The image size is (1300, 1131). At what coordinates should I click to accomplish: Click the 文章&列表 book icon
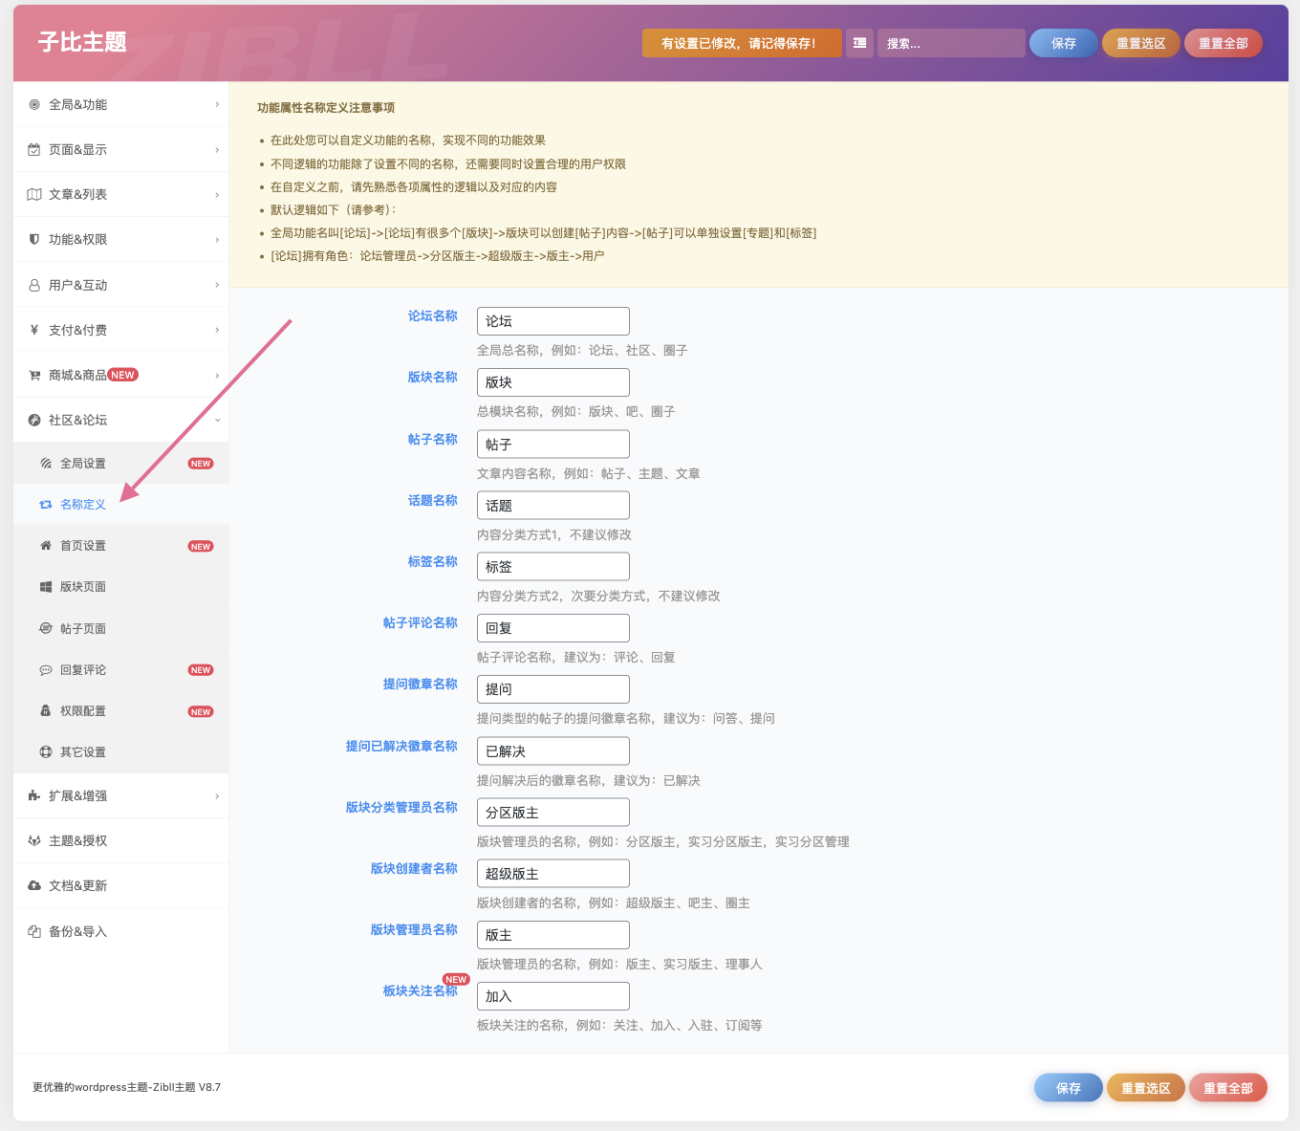(x=33, y=194)
